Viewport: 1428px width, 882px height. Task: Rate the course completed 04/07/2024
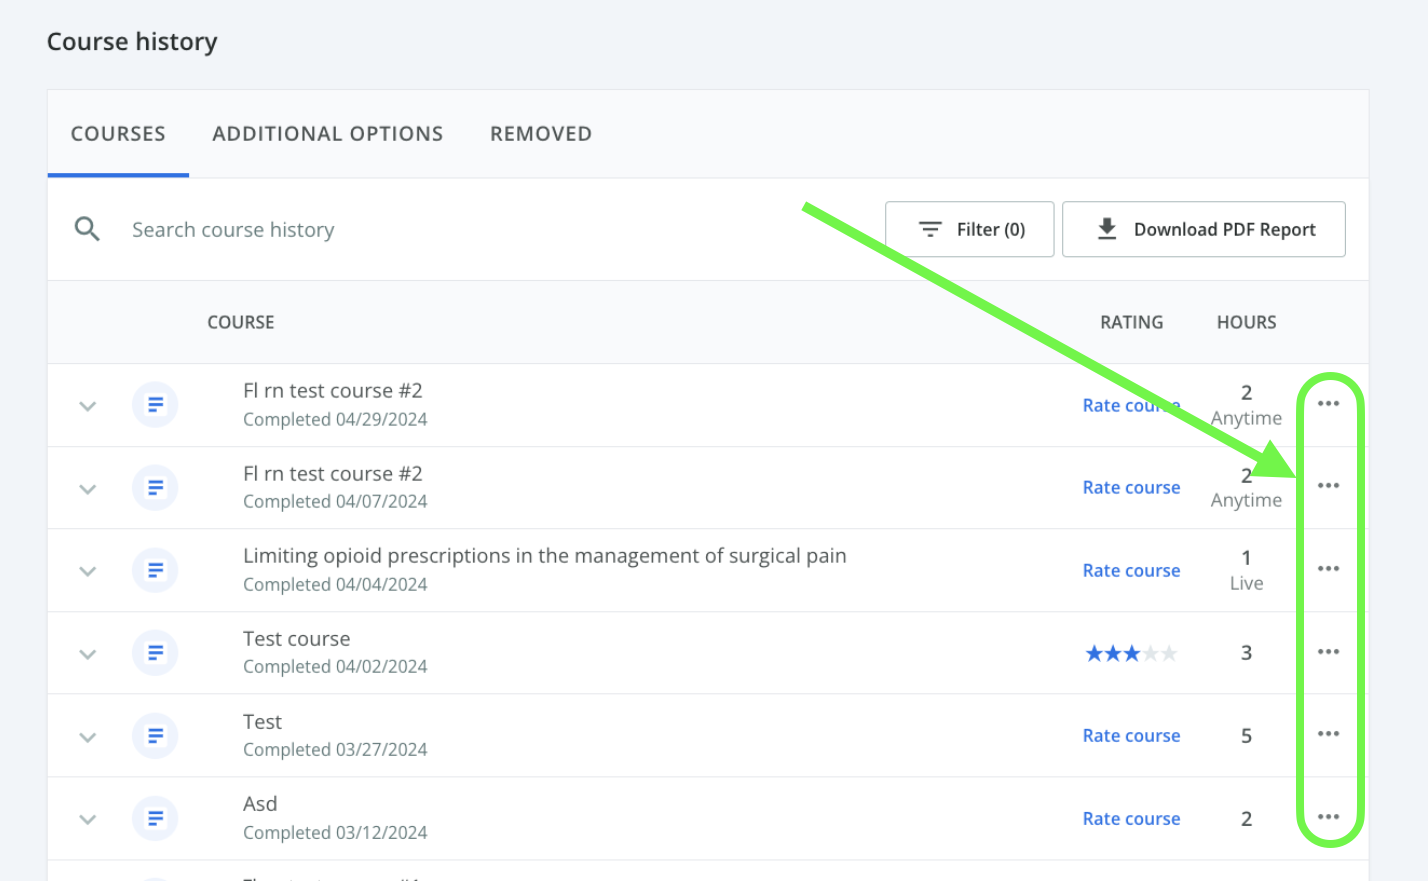(x=1131, y=488)
